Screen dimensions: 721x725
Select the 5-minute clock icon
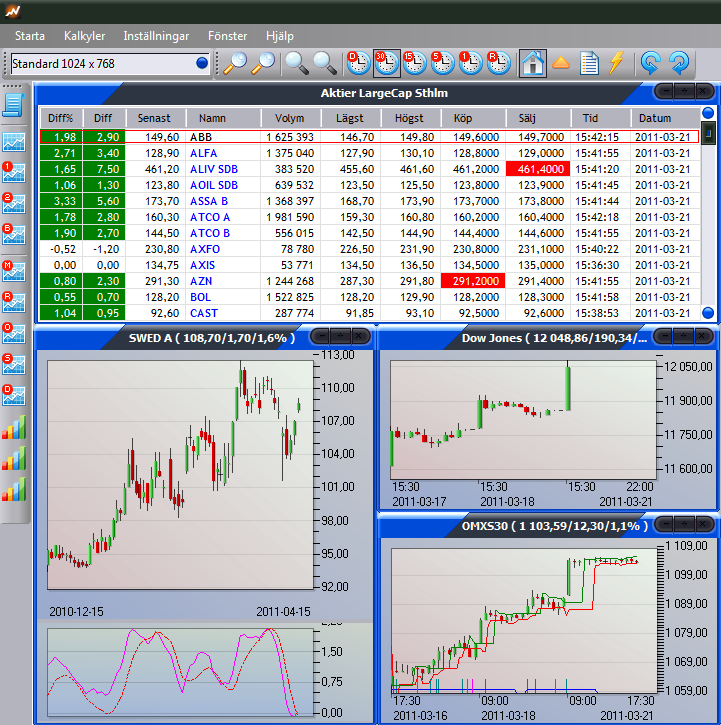(443, 63)
